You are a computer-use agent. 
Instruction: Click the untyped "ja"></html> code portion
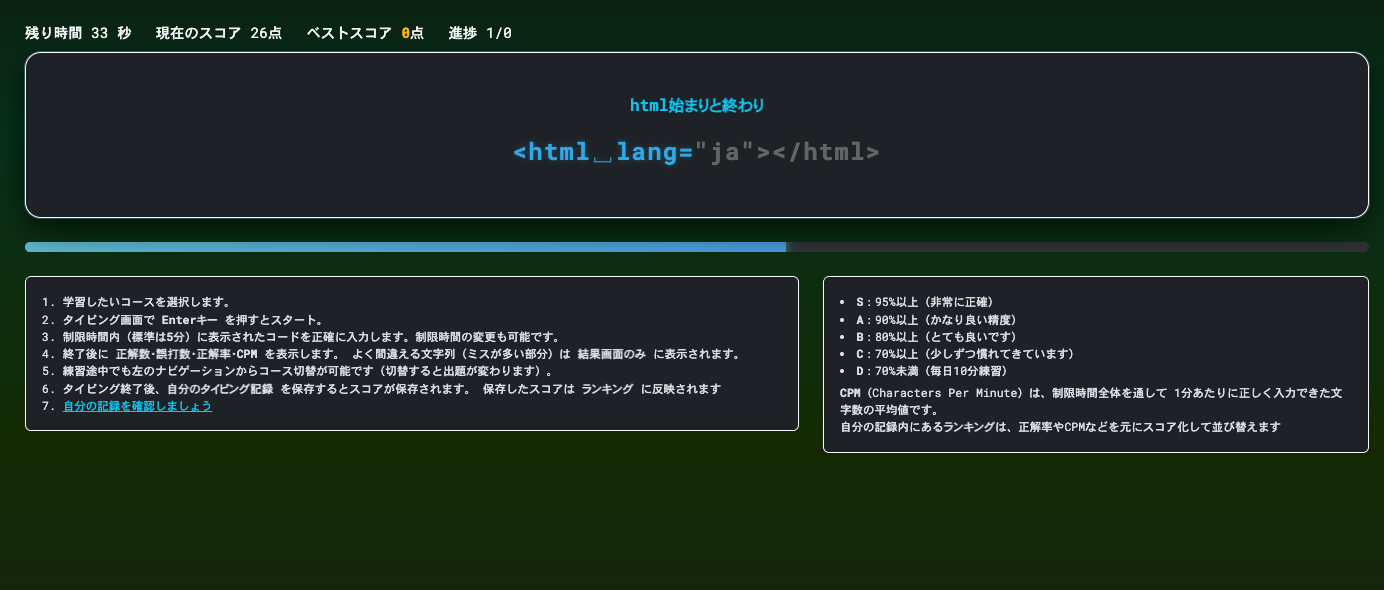(788, 152)
